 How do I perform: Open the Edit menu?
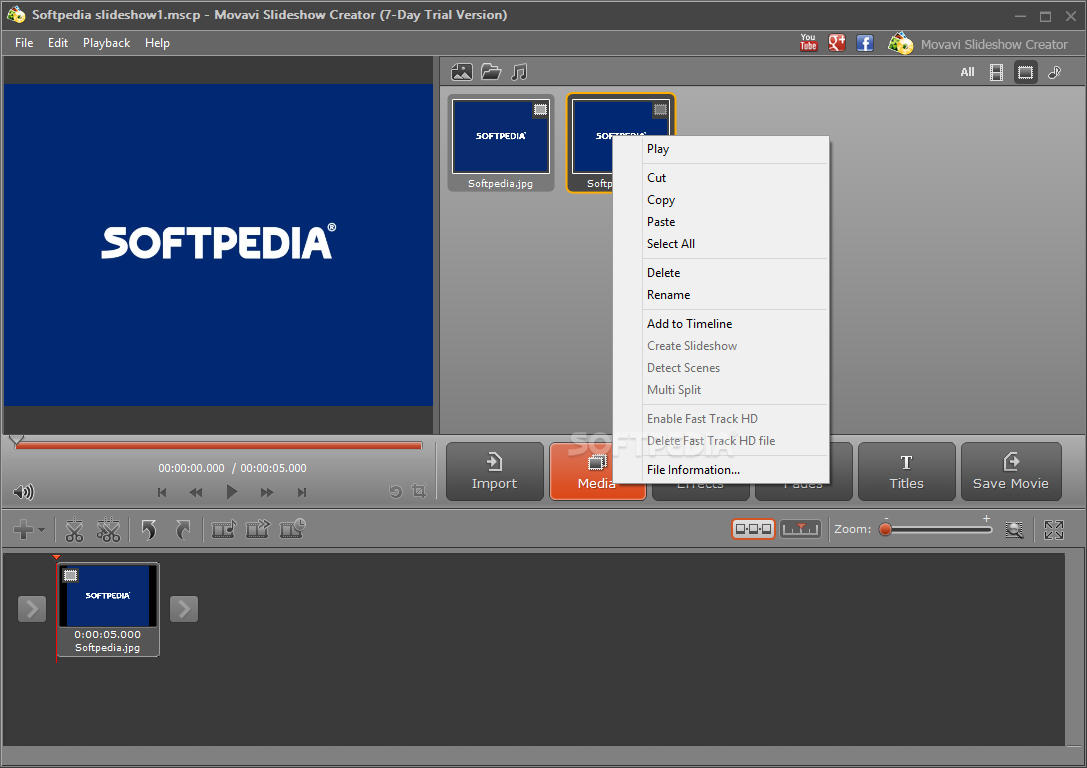point(58,43)
